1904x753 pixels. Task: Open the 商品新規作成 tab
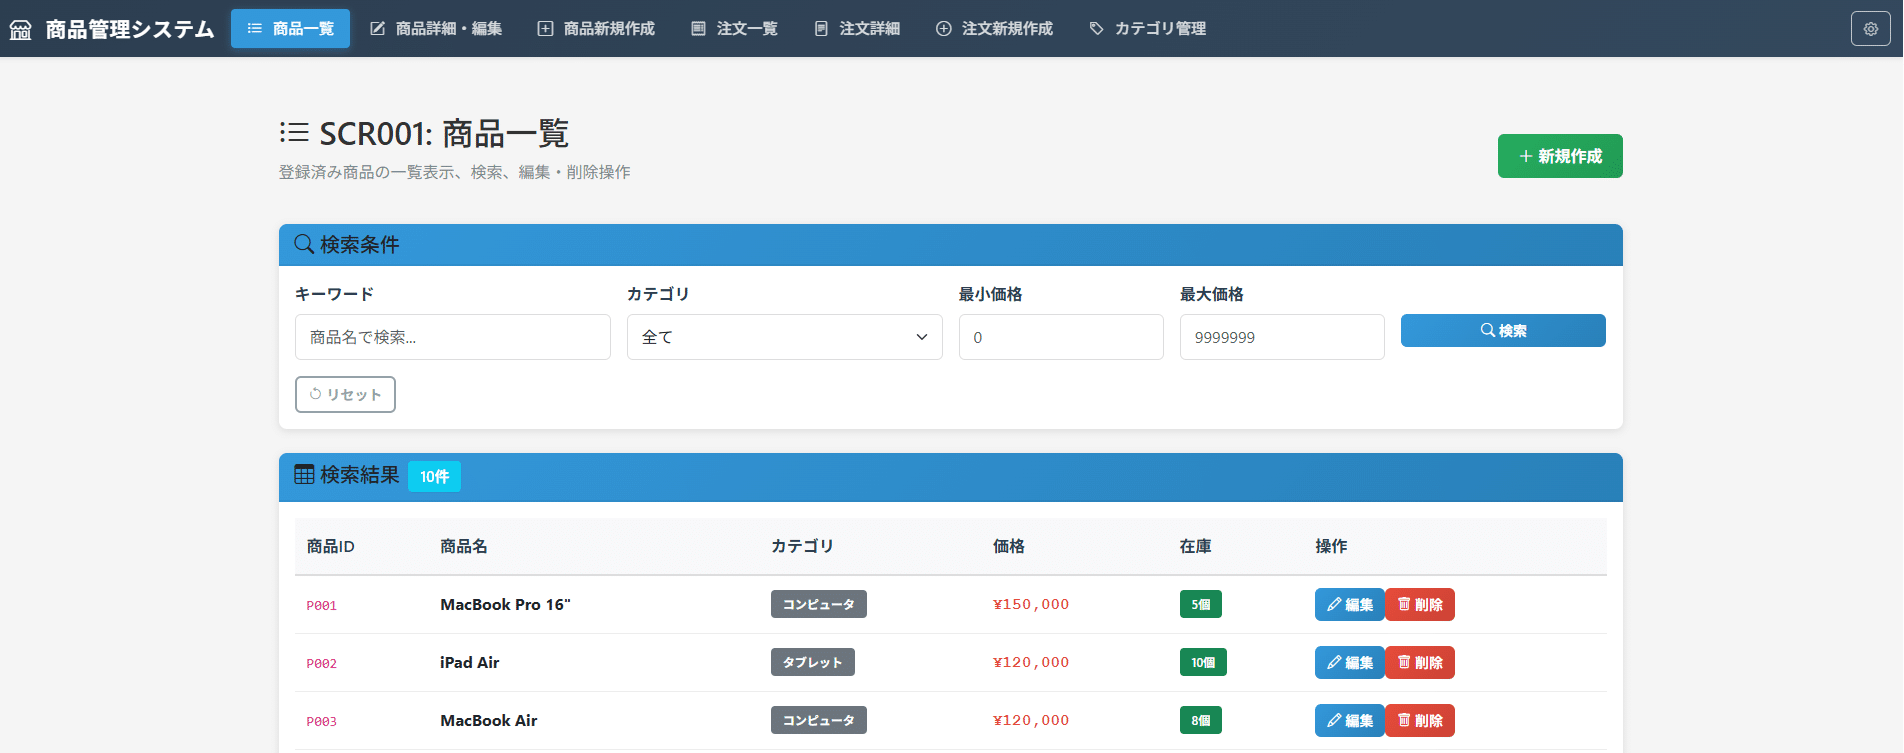pos(596,29)
